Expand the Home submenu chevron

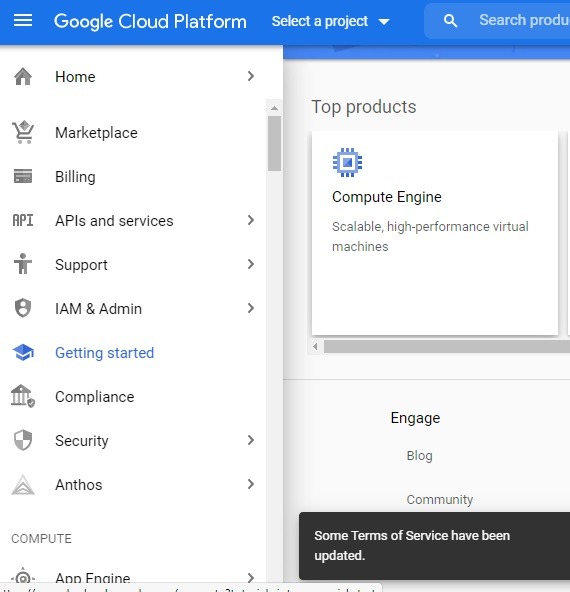[x=251, y=76]
